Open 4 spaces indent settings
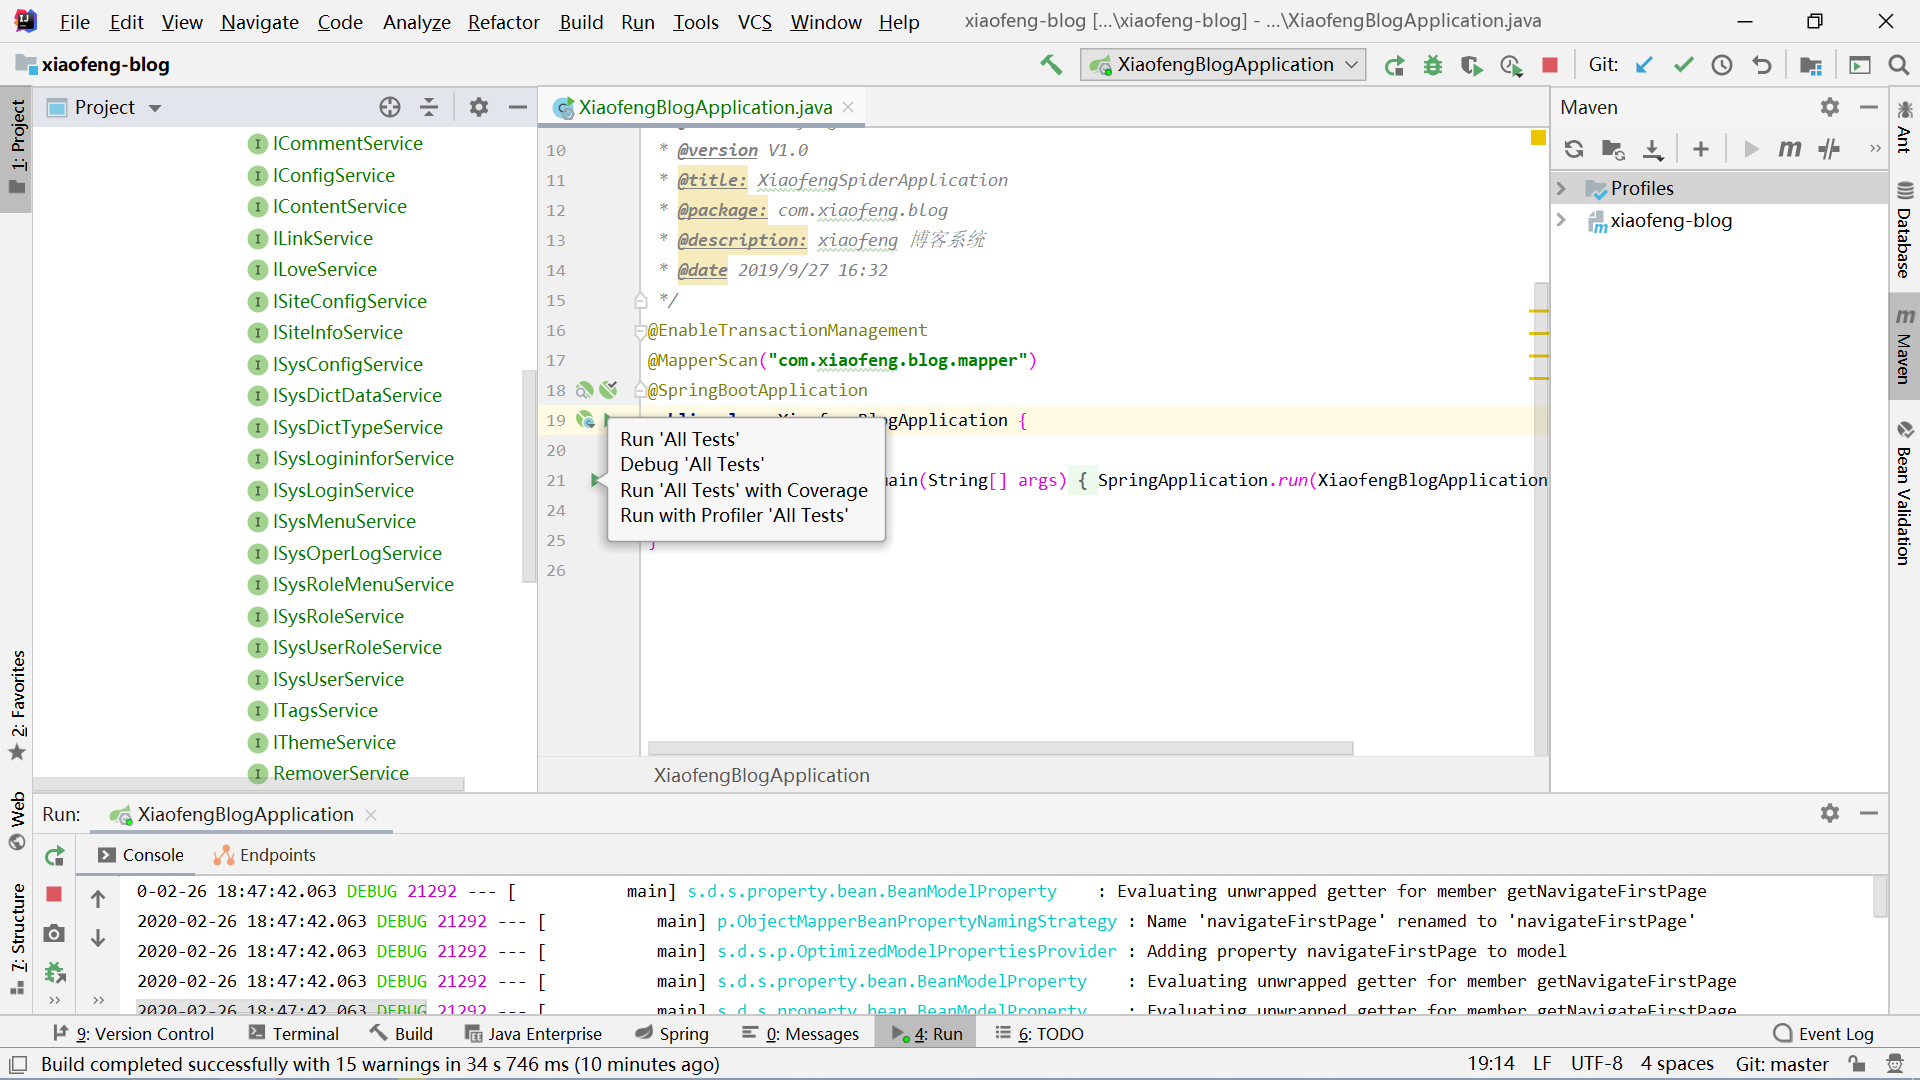The width and height of the screenshot is (1920, 1080). click(1677, 1064)
